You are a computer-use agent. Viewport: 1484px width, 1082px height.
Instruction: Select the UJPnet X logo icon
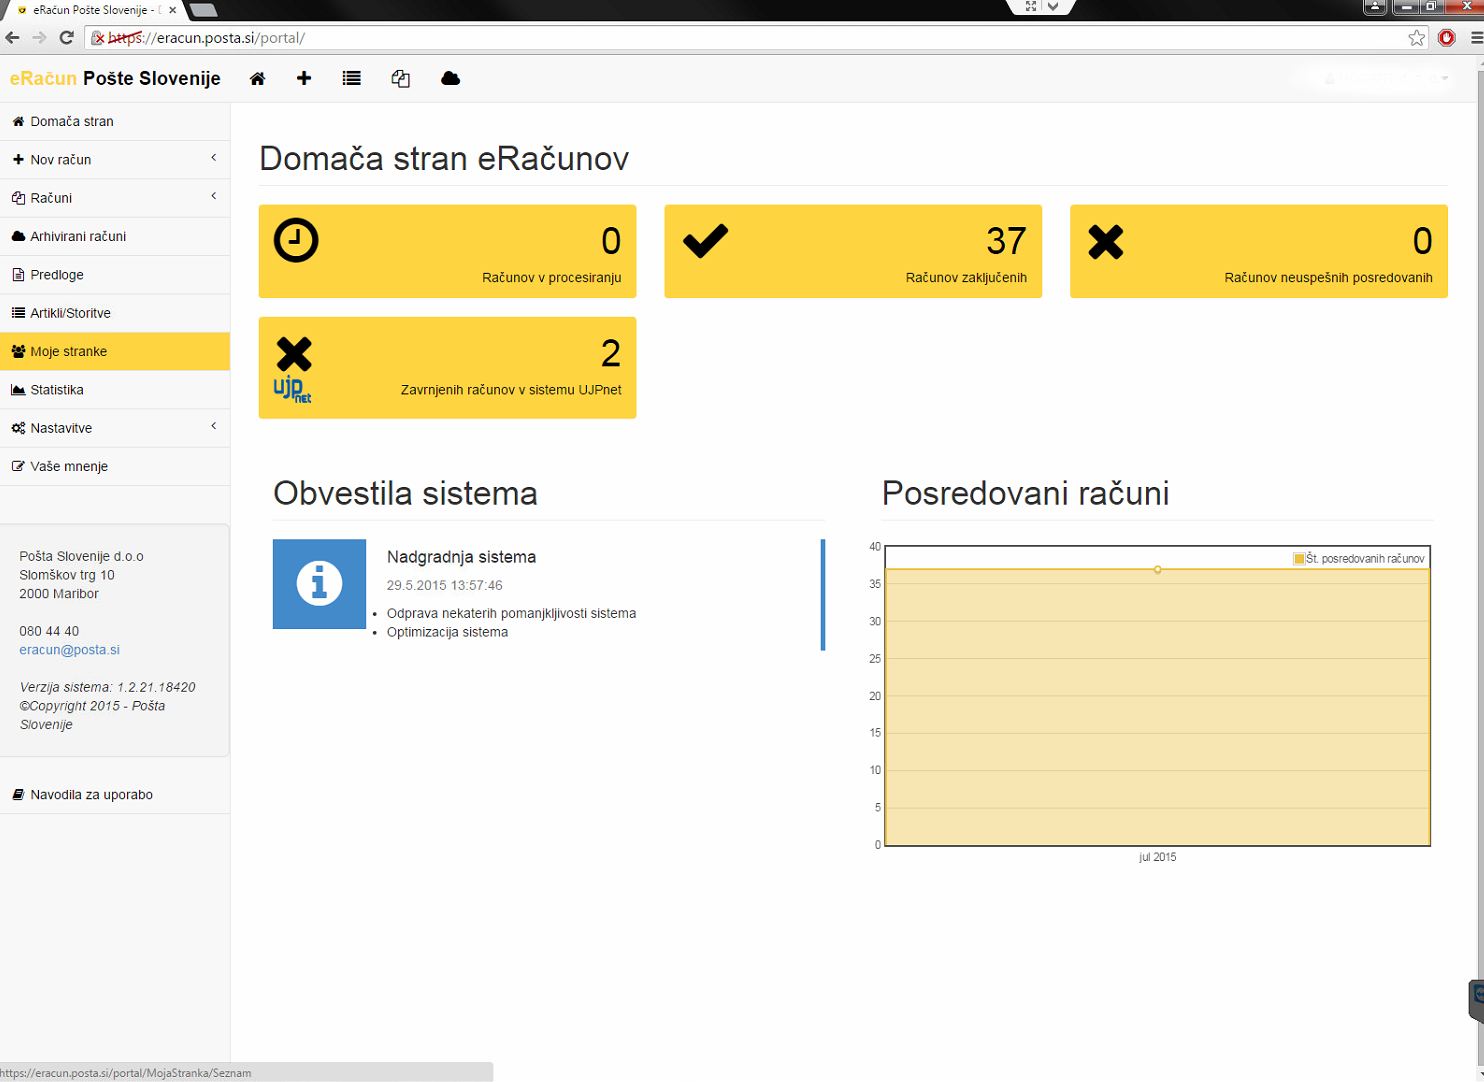tap(293, 369)
